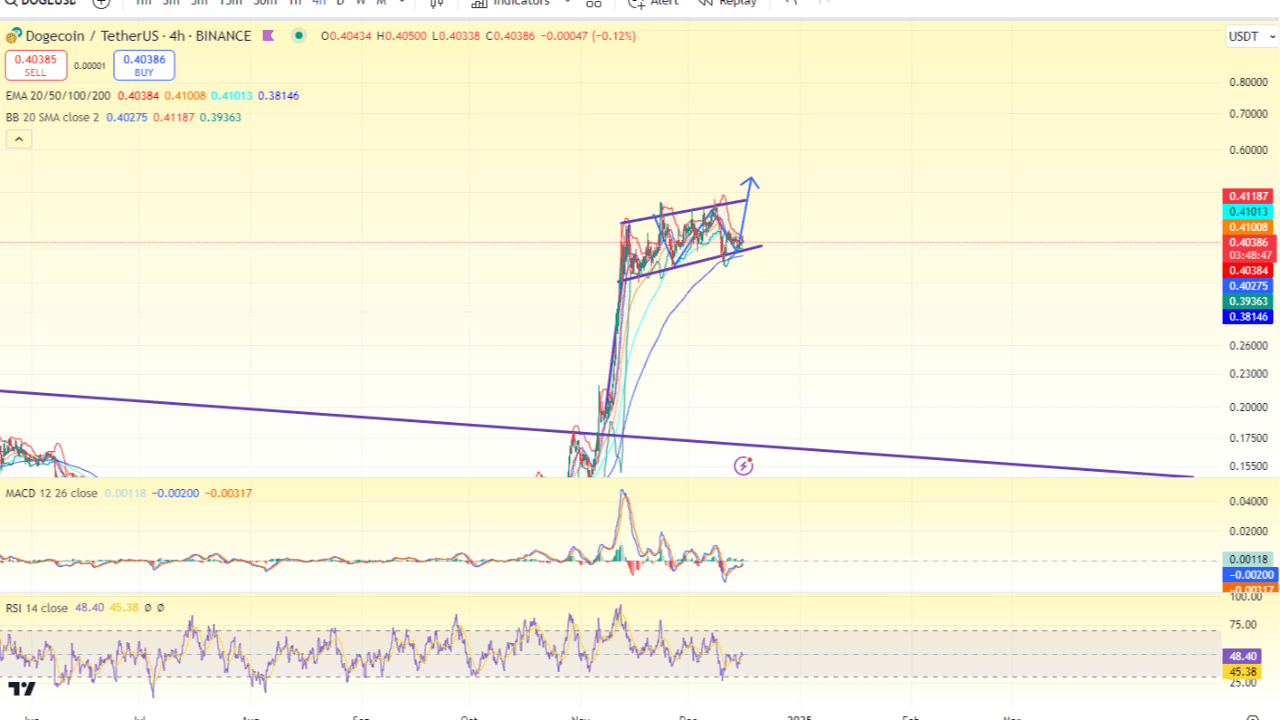Click the layout grid icon in toolbar
Viewport: 1280px width, 720px height.
click(x=594, y=3)
